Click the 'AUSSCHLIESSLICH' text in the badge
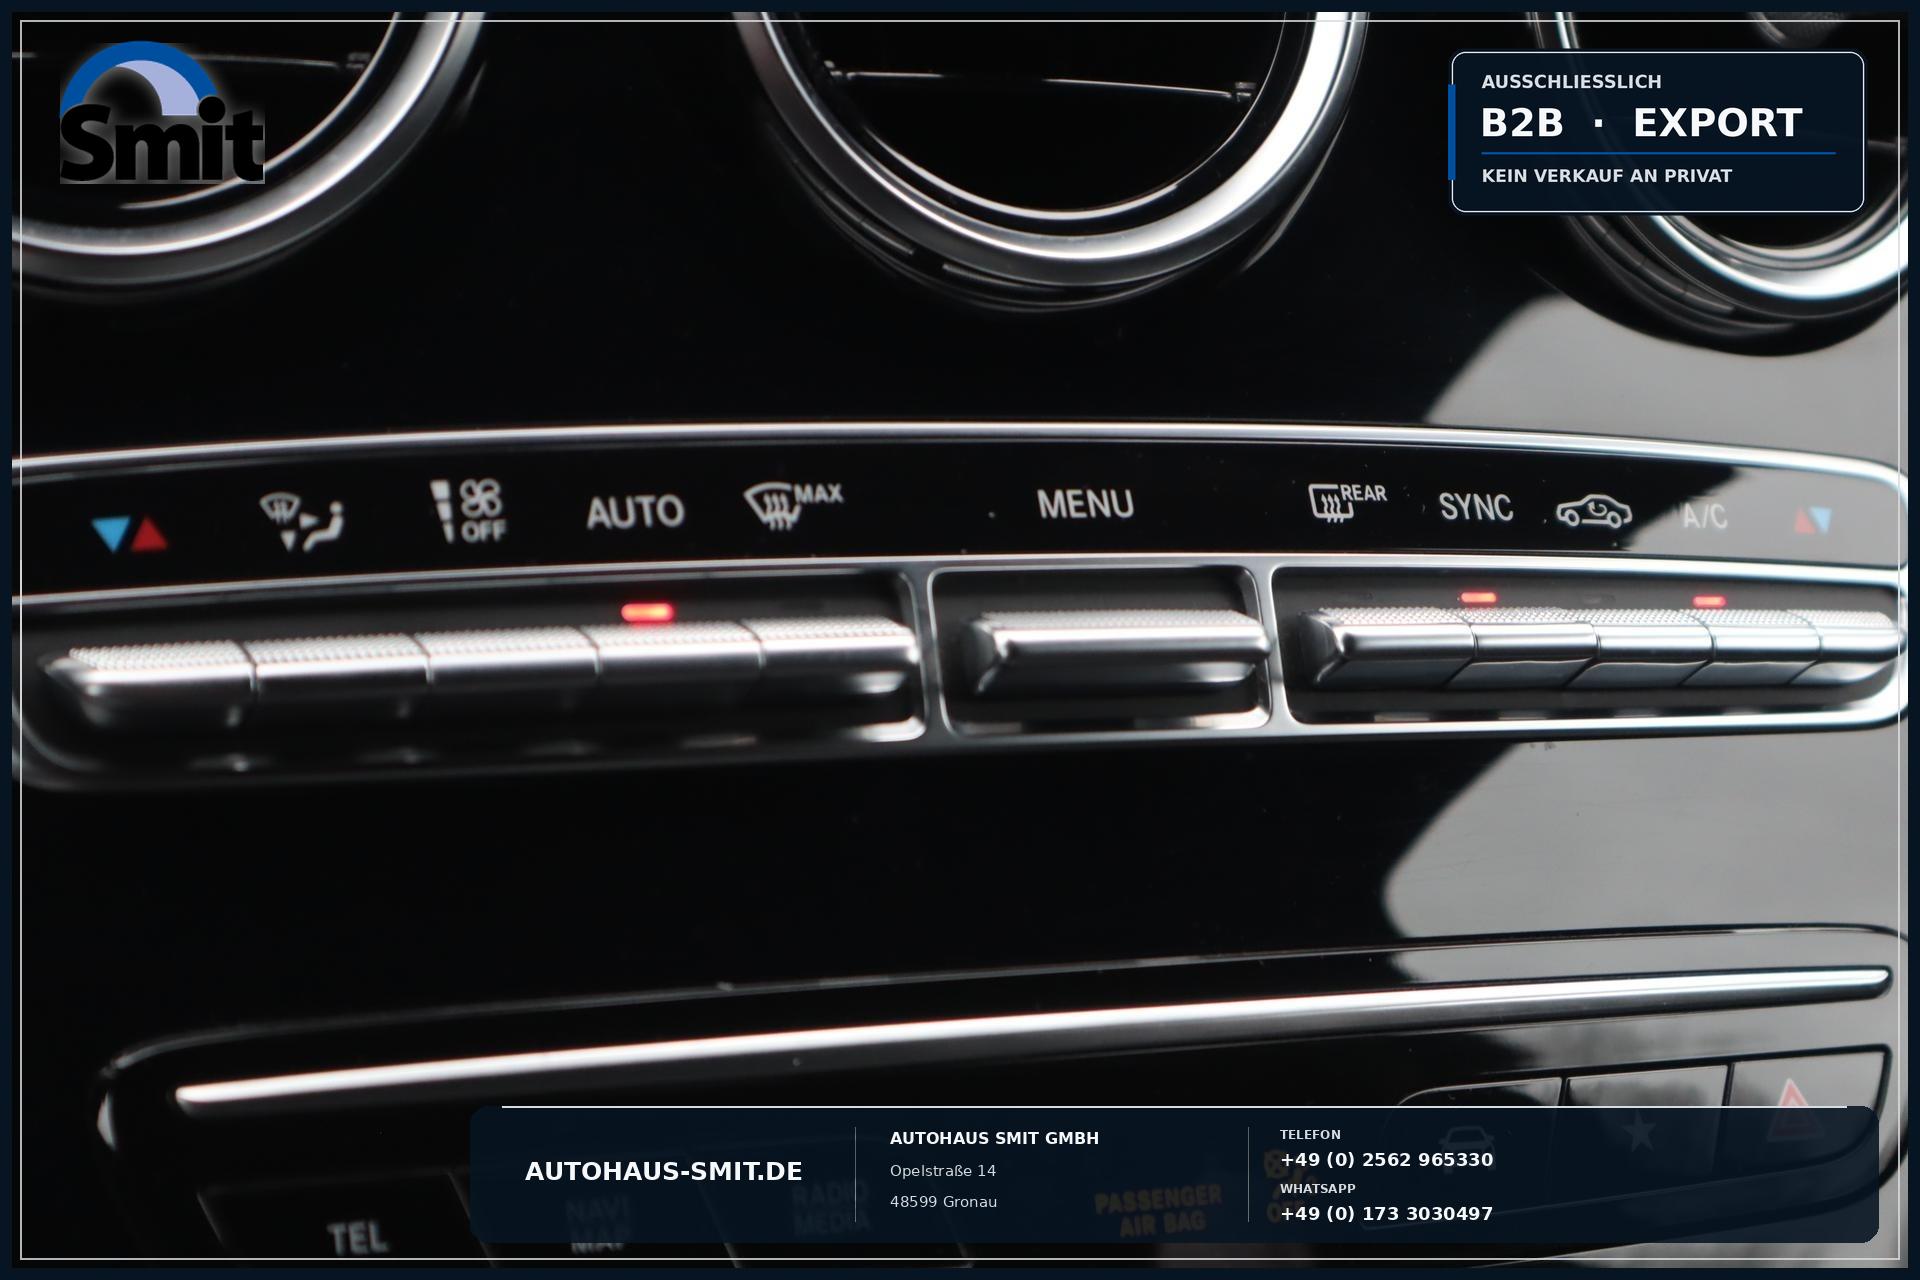This screenshot has width=1920, height=1280. tap(1571, 82)
